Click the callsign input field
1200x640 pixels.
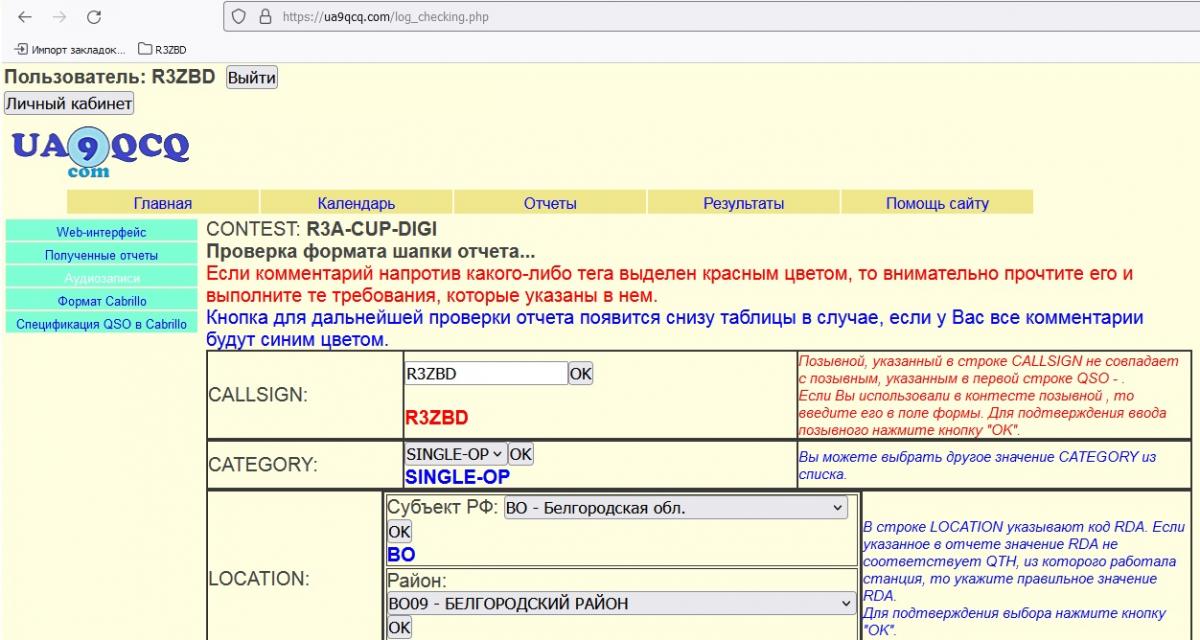pos(485,374)
